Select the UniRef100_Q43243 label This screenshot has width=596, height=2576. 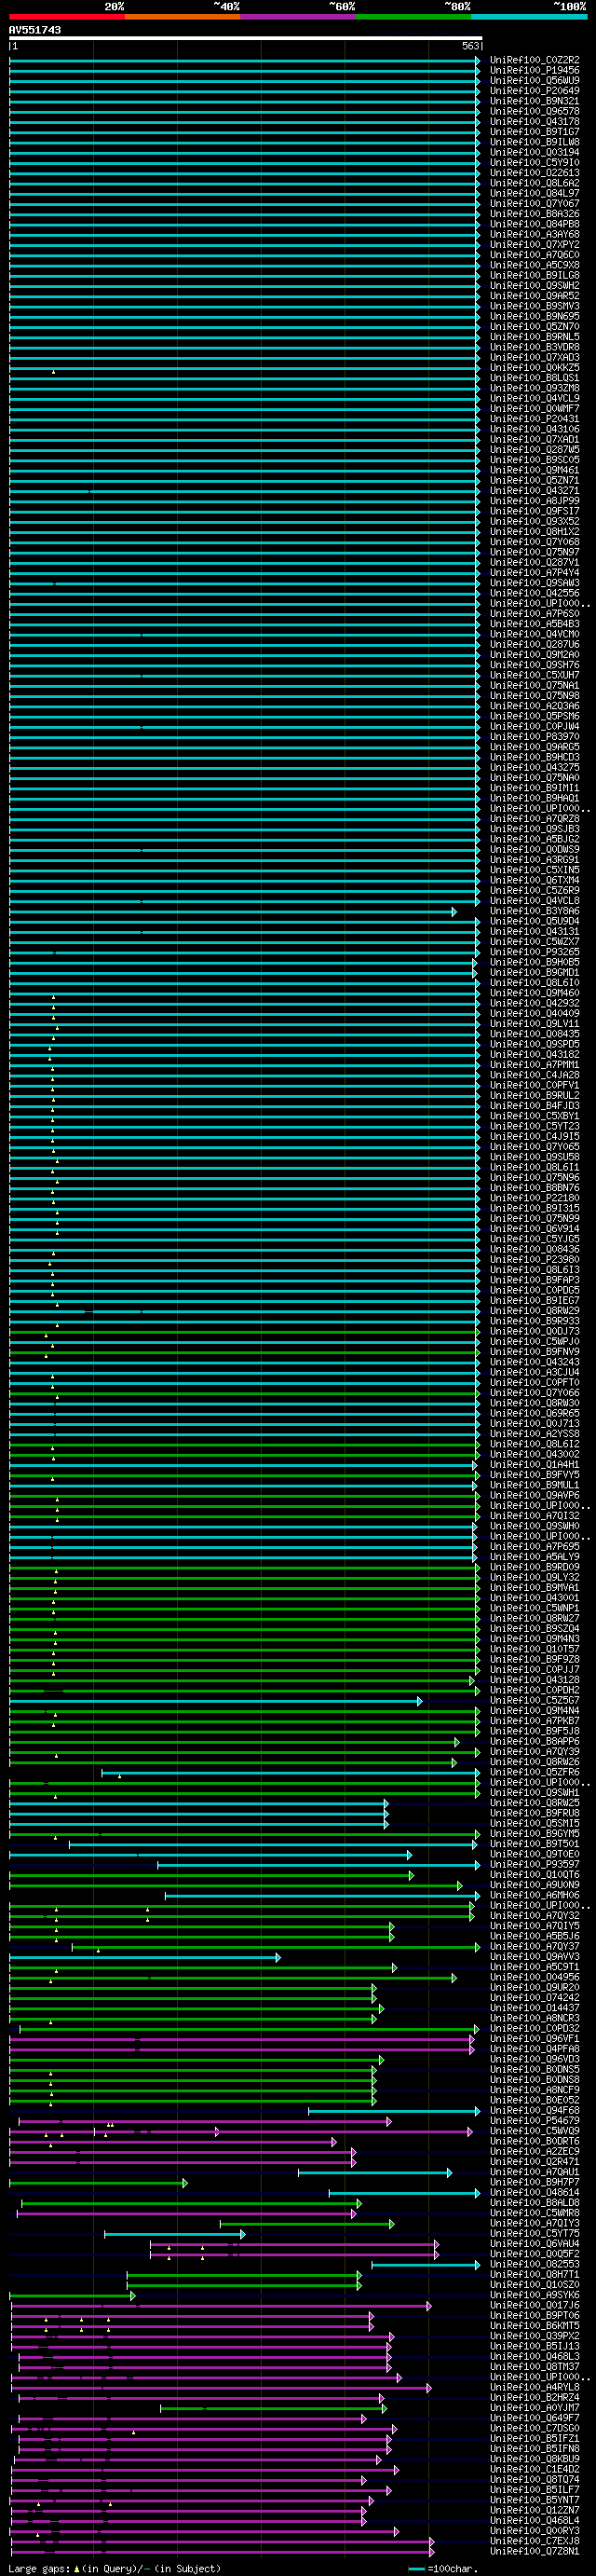535,1362
